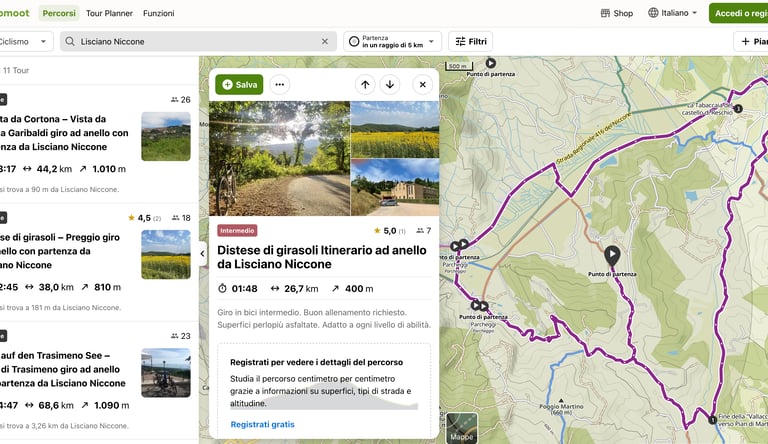The image size is (768, 444).
Task: Click the 44,2 km distance value
Action: [x=54, y=169]
